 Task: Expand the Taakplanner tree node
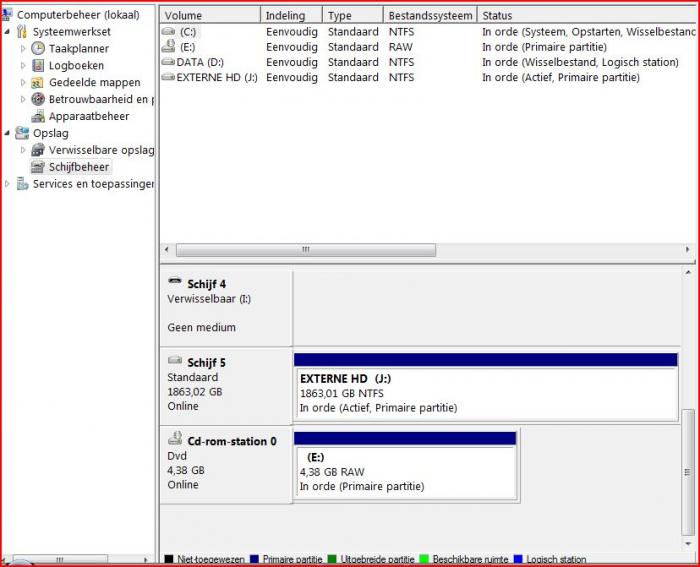click(23, 48)
